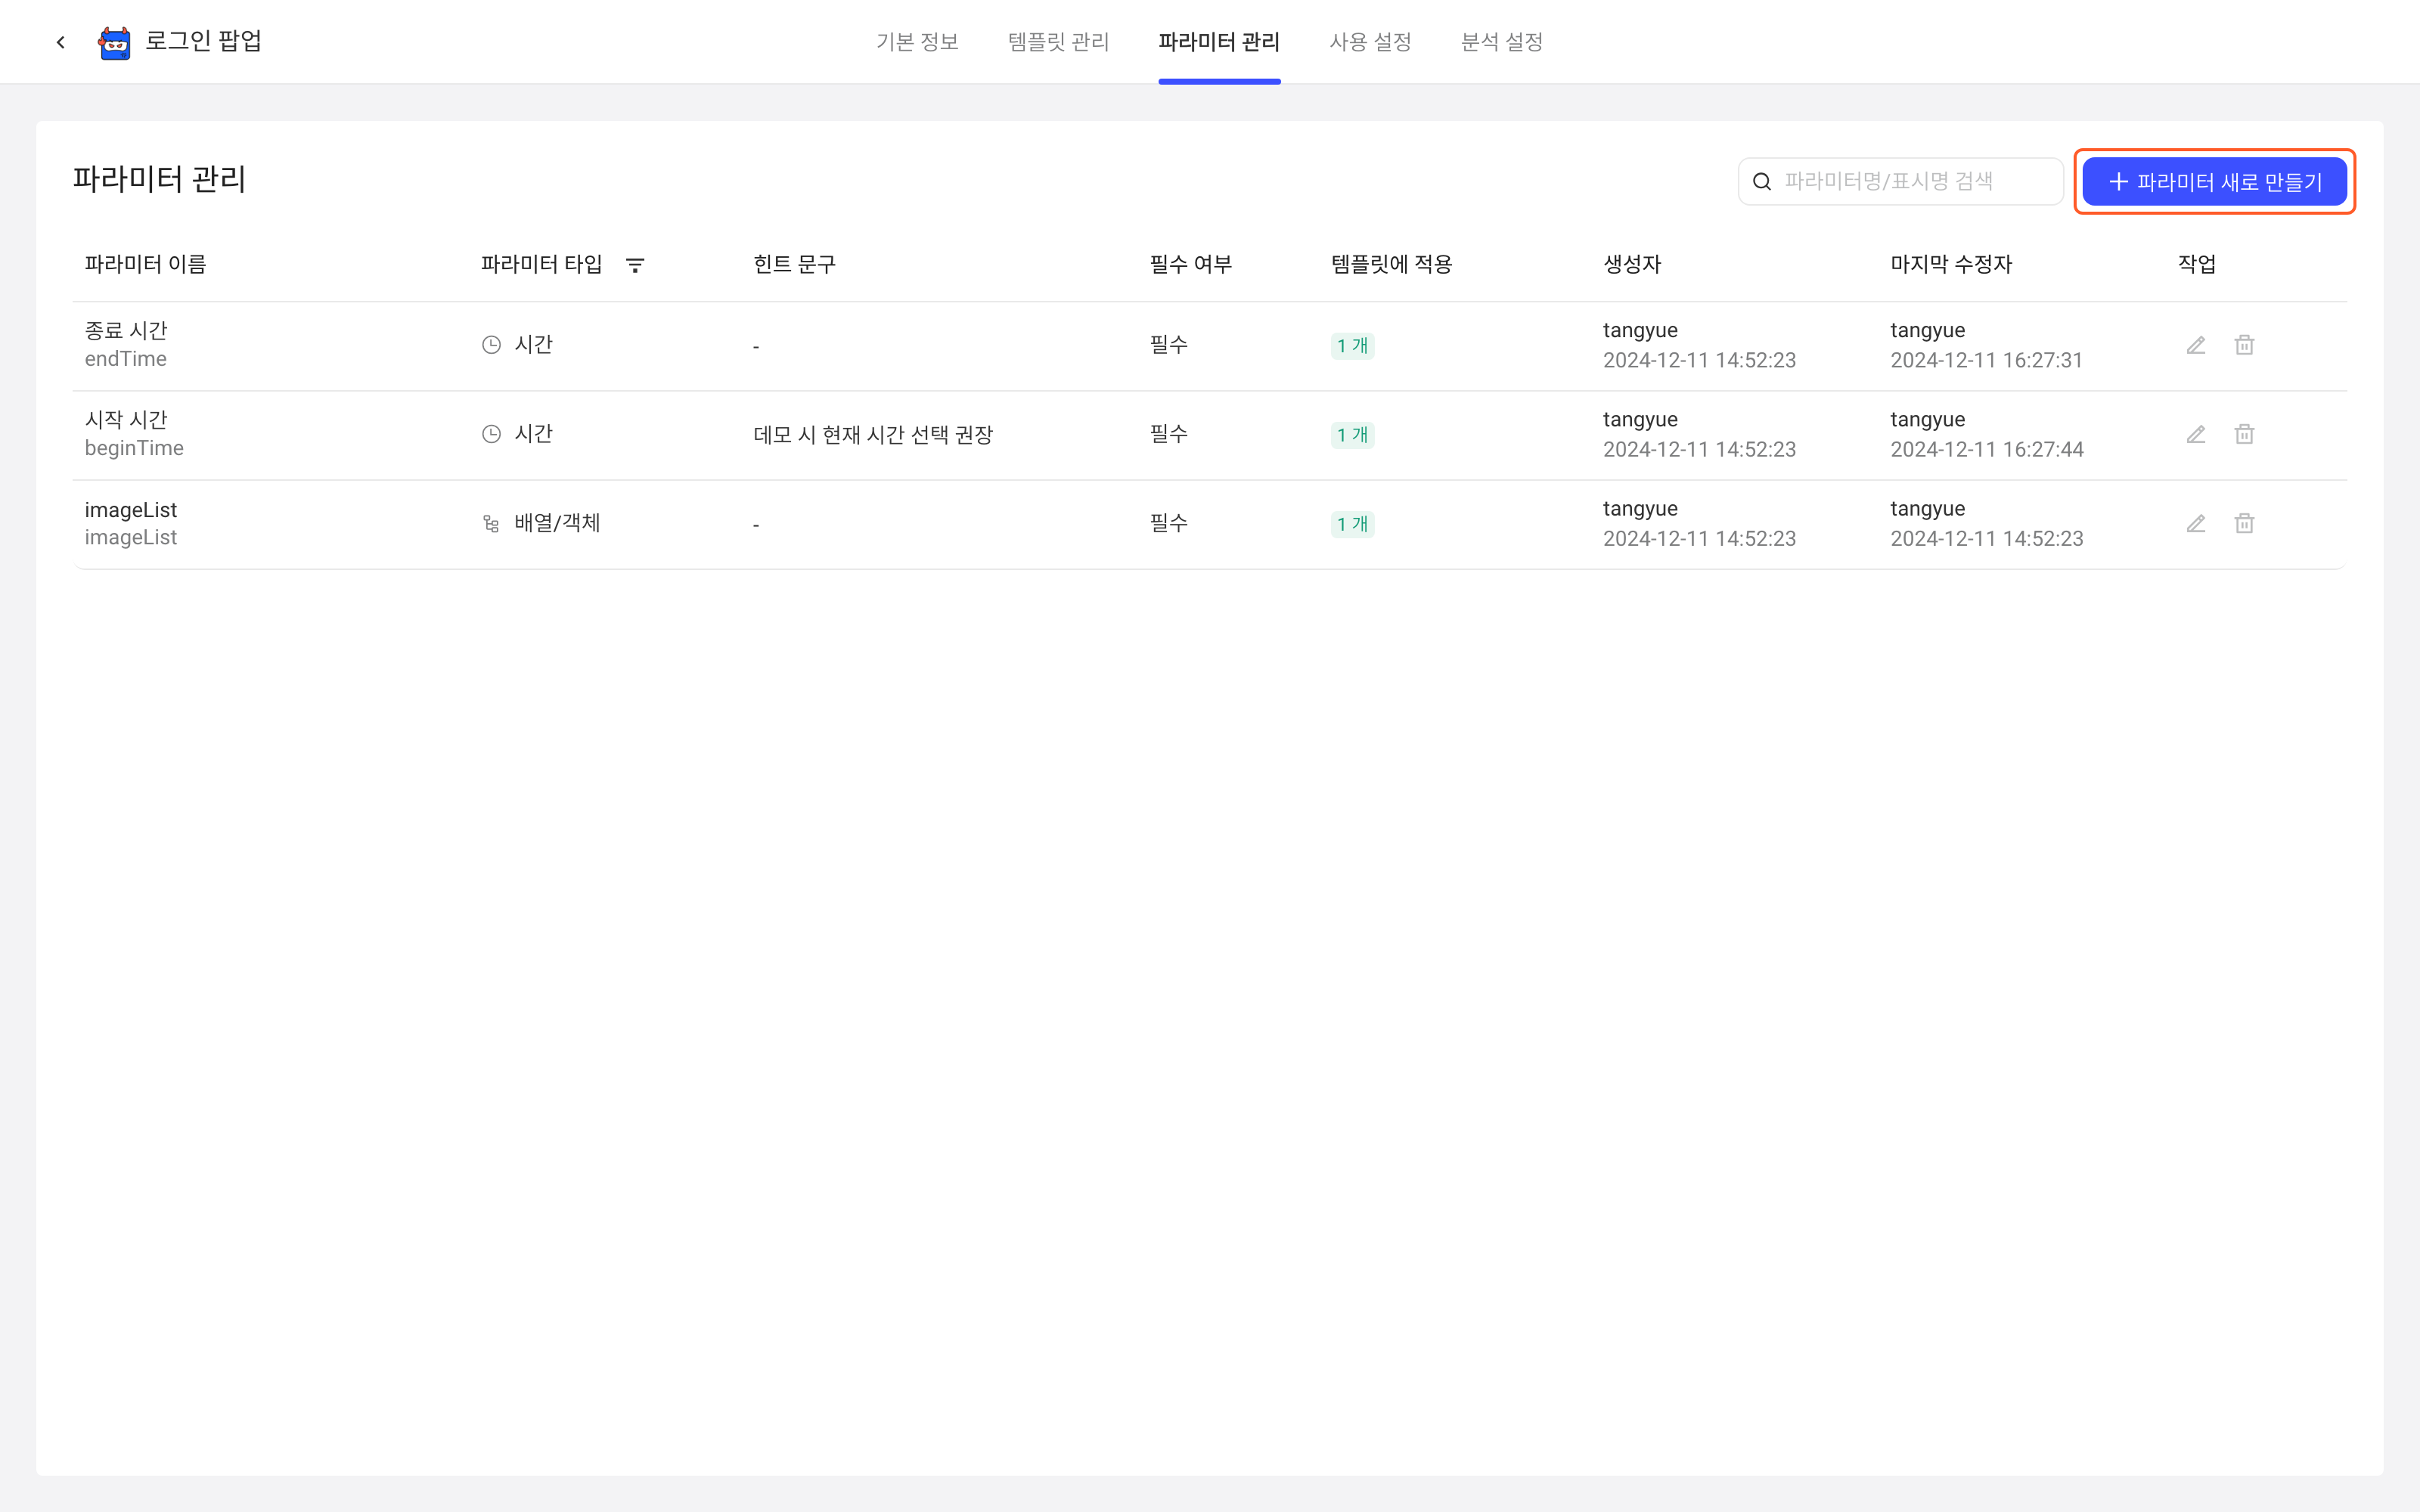Open the 사용 설정 tab
The width and height of the screenshot is (2420, 1512).
point(1370,42)
